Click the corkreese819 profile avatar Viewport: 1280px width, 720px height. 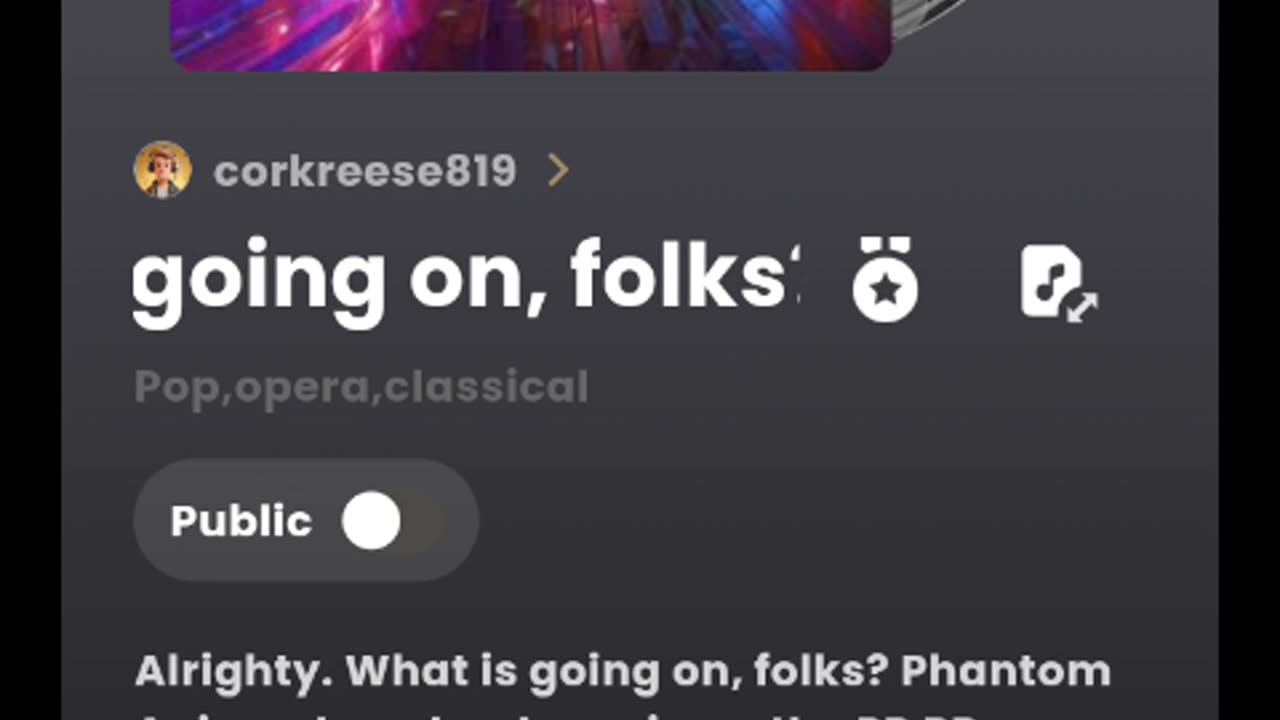pos(163,170)
